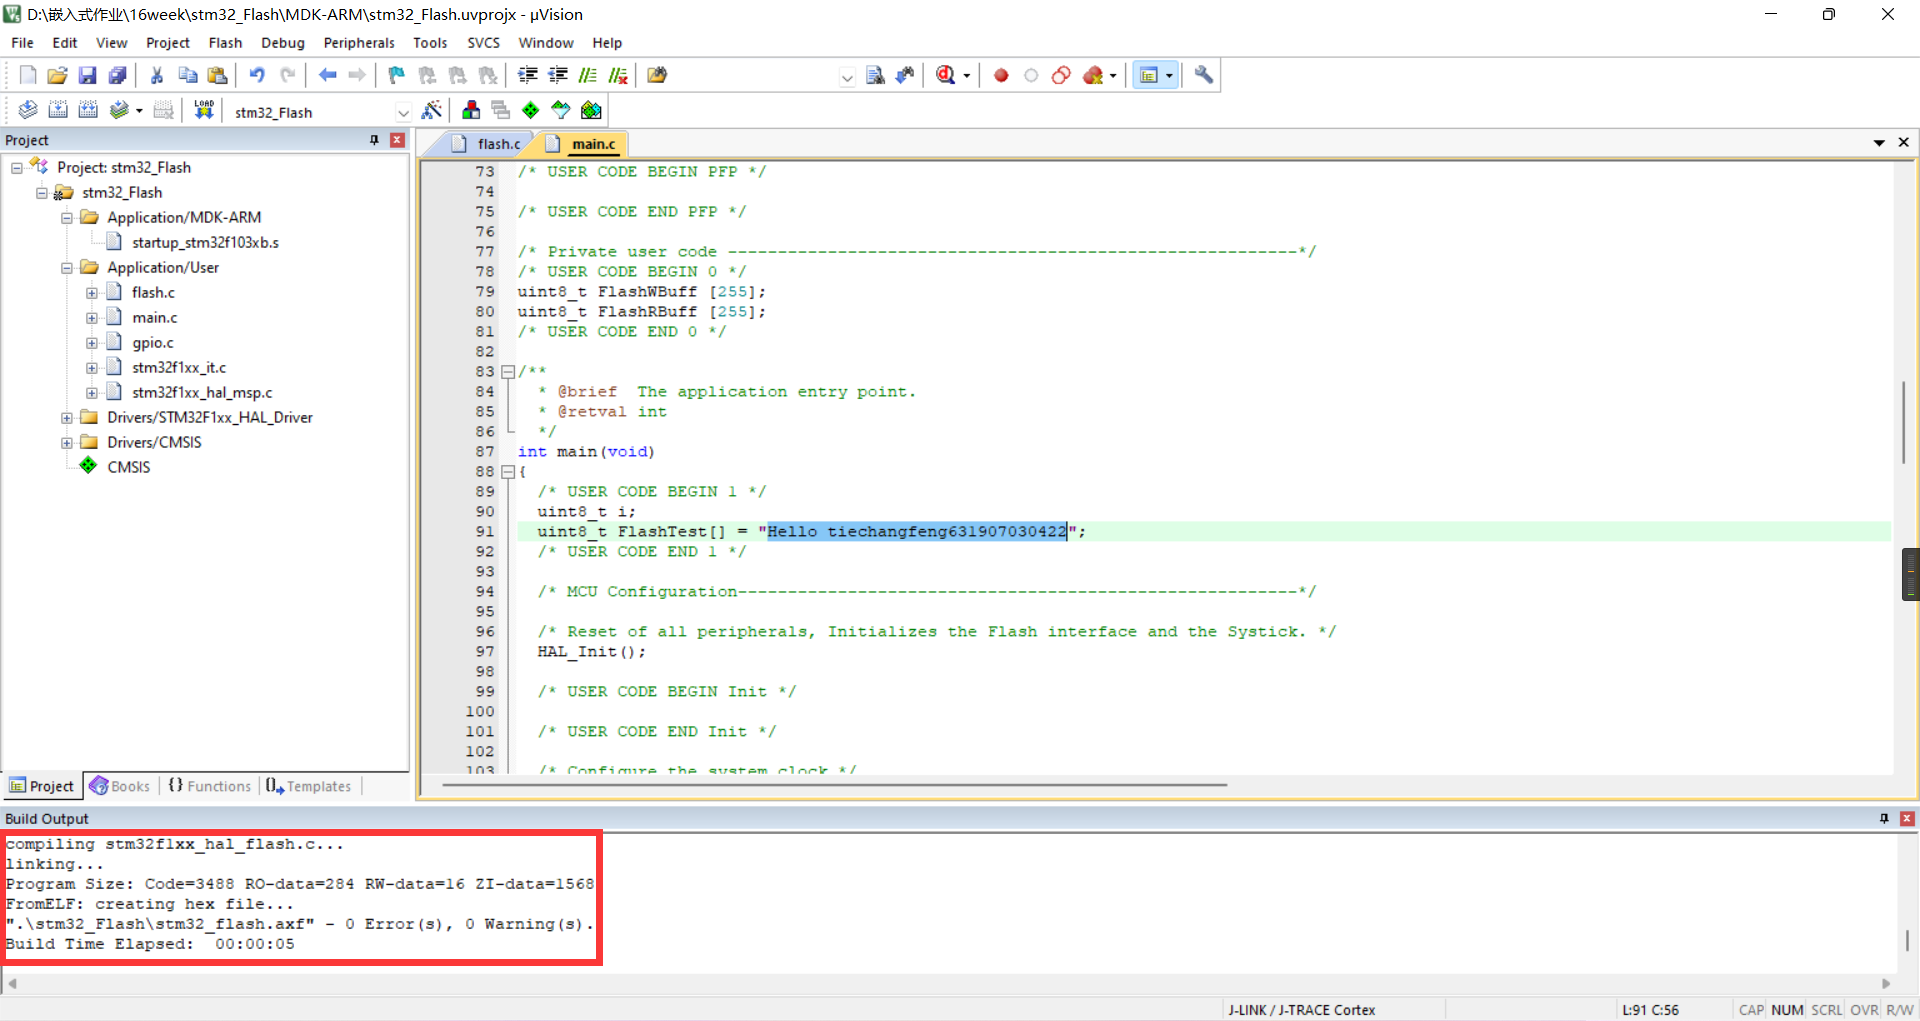
Task: Collapse the Application/MDK-ARM folder
Action: click(x=67, y=218)
